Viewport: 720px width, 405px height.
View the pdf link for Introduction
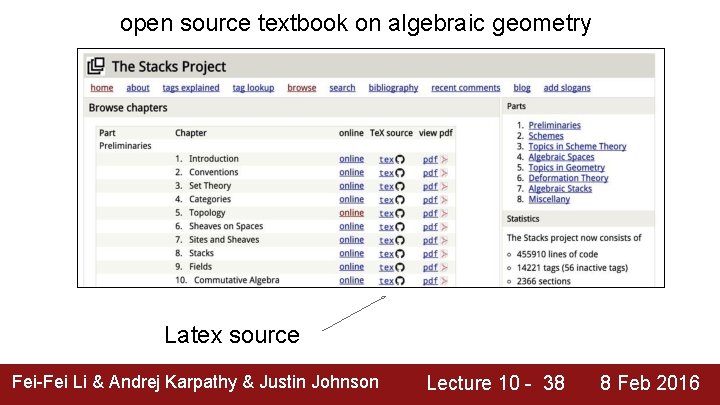[x=430, y=159]
